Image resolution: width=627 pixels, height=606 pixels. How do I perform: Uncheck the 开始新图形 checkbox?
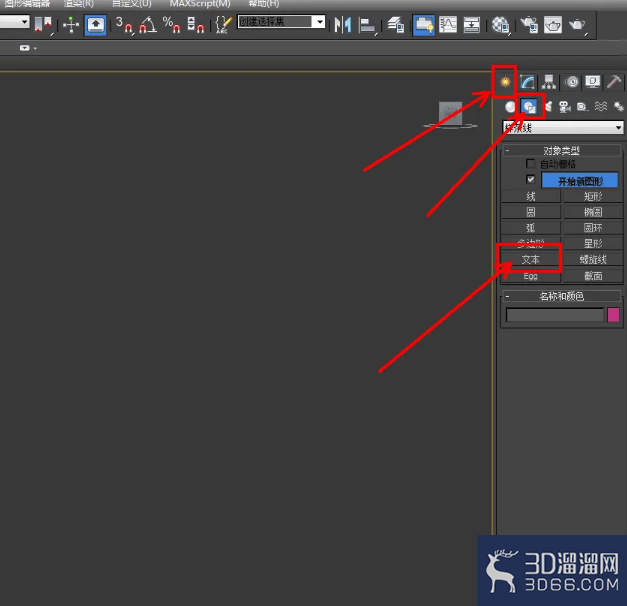click(x=530, y=179)
